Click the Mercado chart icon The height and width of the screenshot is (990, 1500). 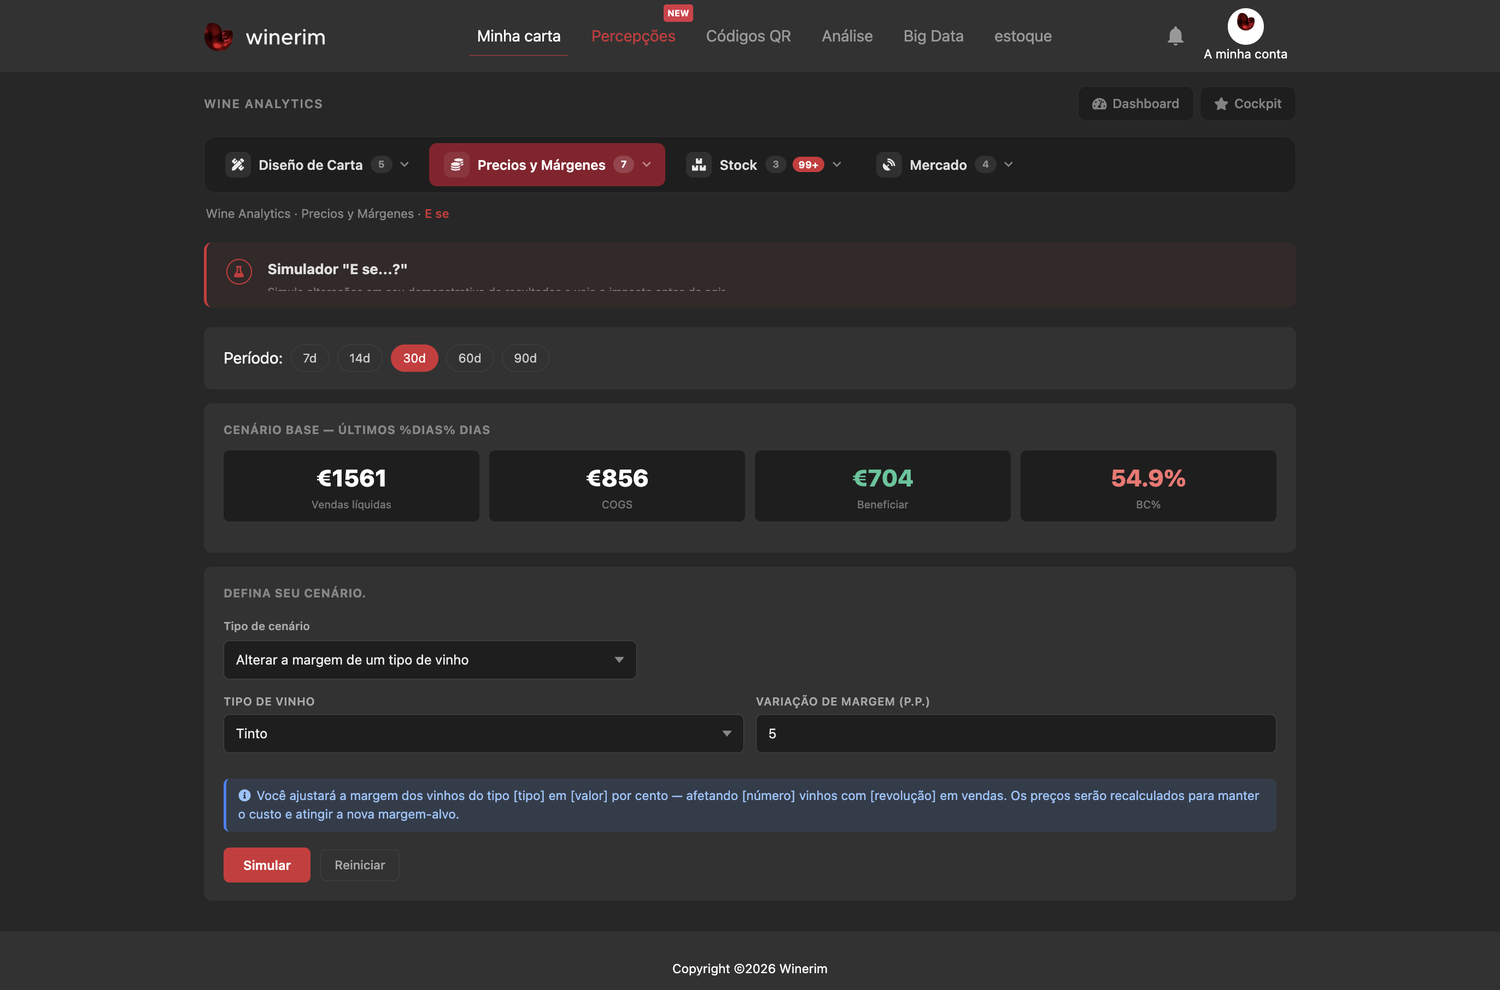[889, 165]
